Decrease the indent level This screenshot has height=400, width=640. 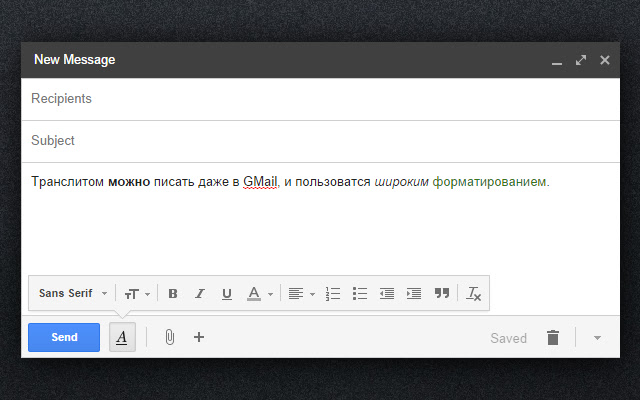[x=387, y=293]
